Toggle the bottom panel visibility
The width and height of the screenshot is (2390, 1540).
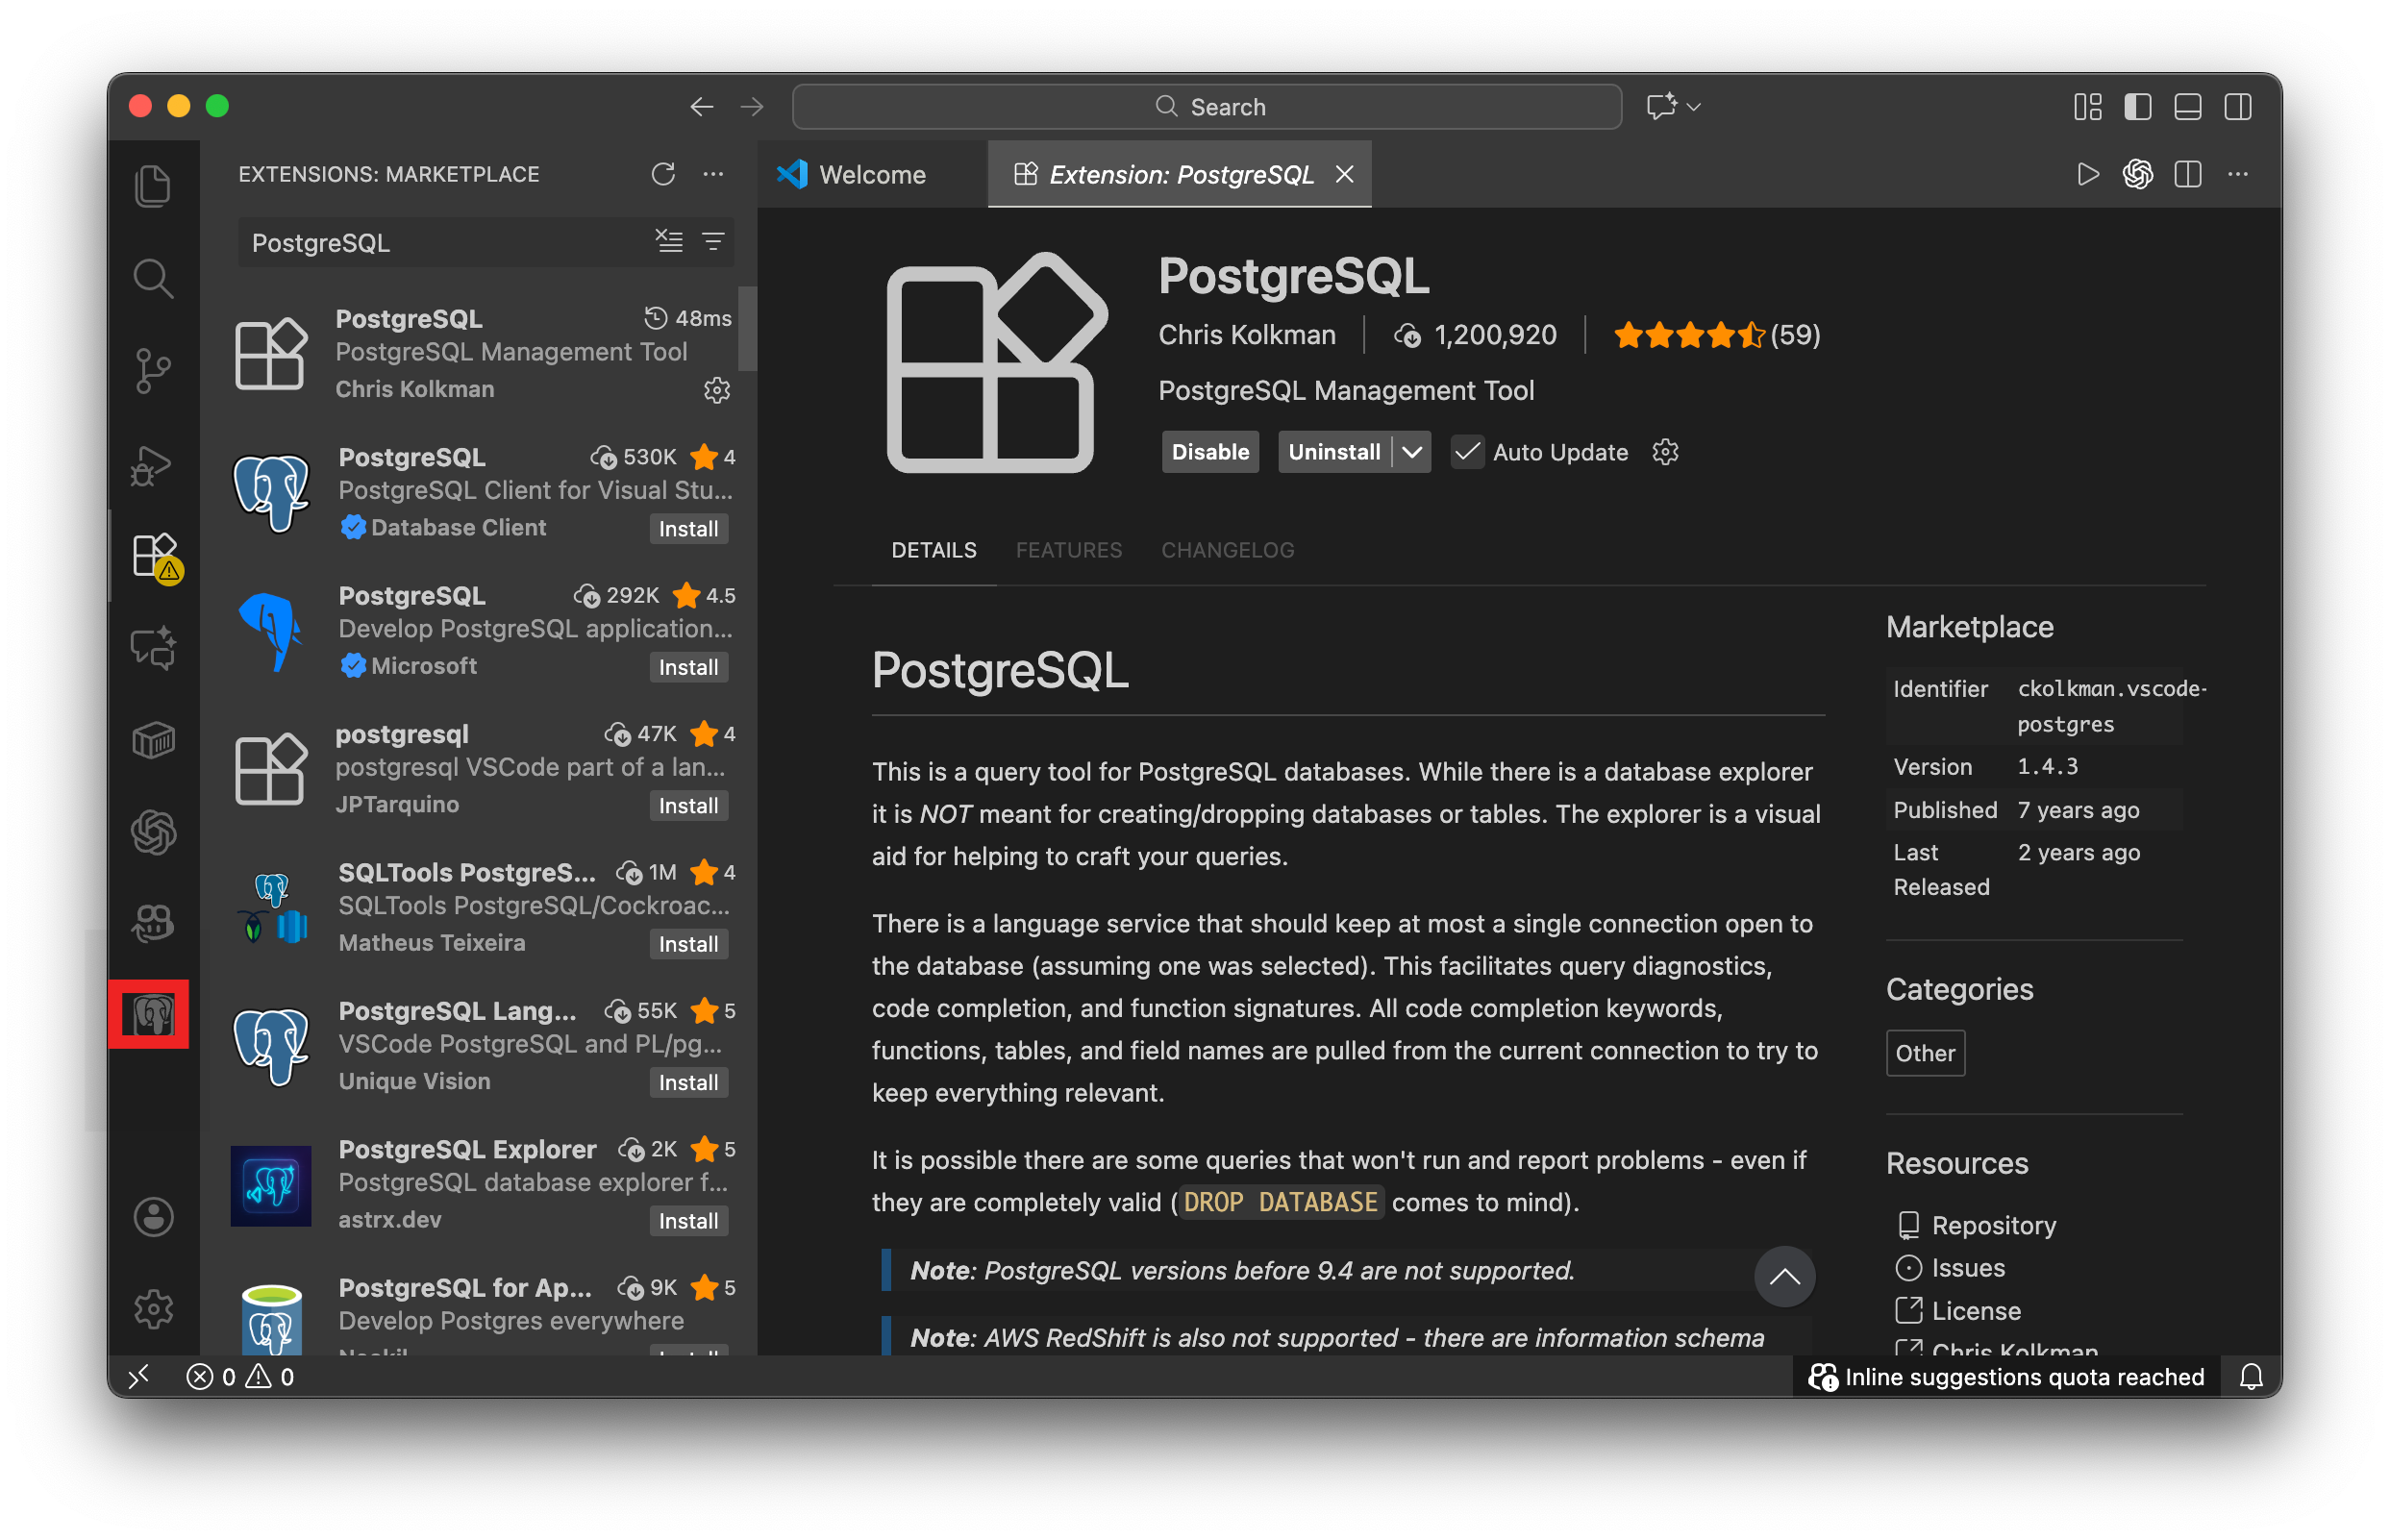point(2187,107)
